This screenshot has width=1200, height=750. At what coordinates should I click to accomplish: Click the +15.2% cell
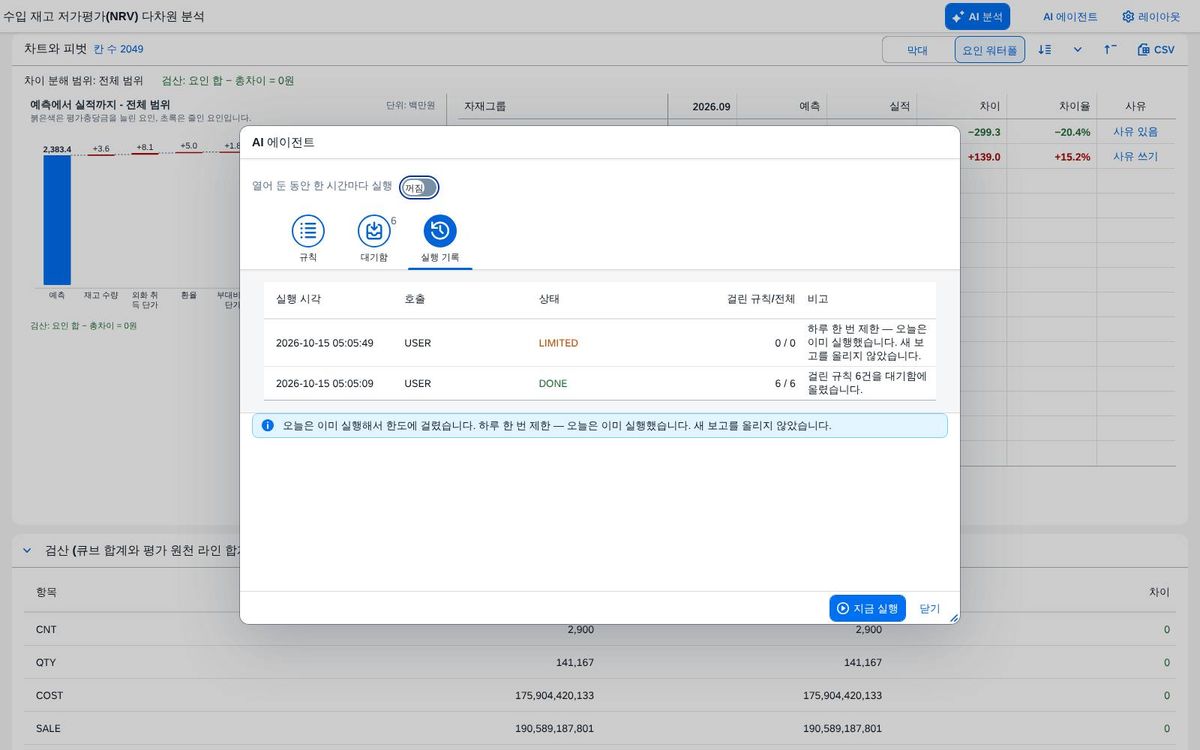pyautogui.click(x=1072, y=157)
